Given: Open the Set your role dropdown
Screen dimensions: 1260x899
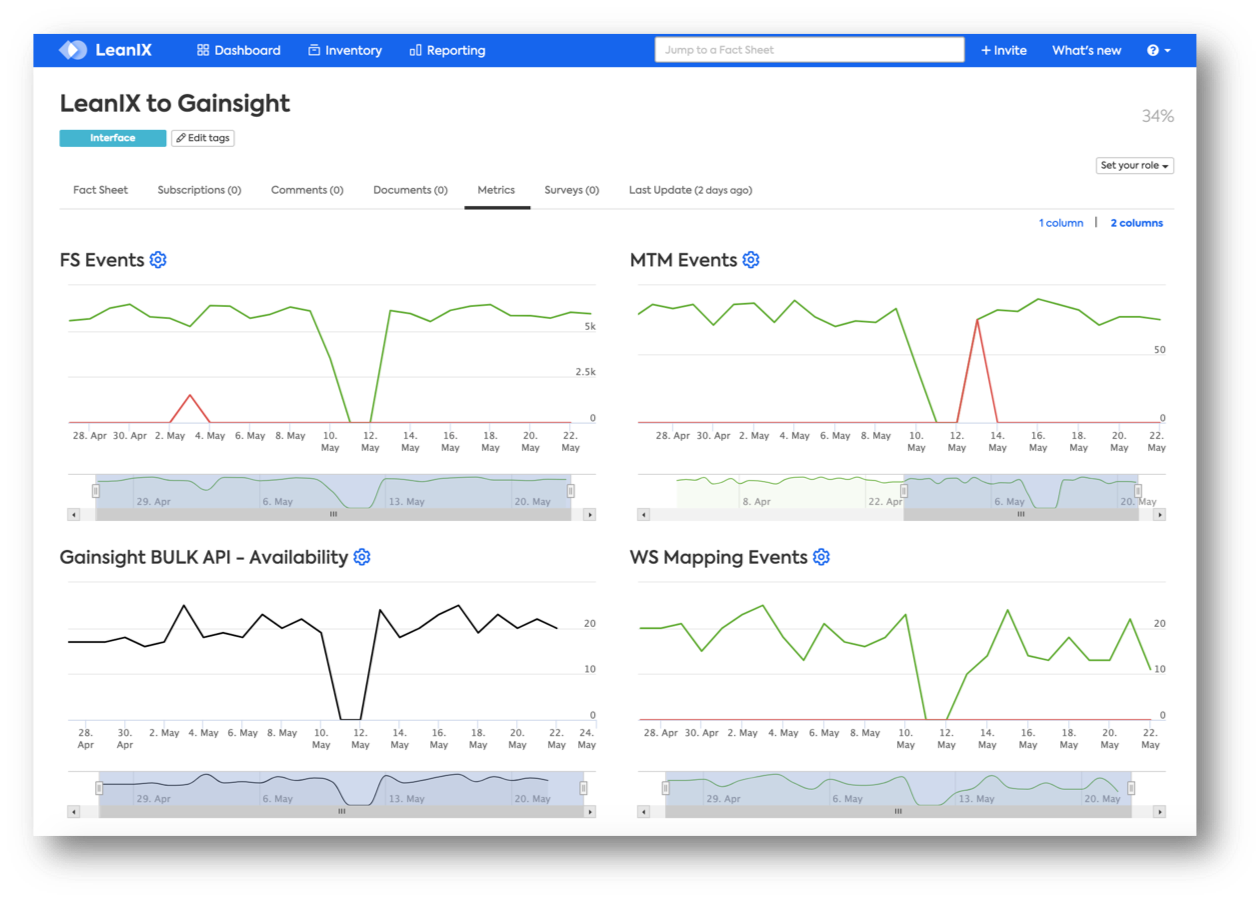Looking at the screenshot, I should point(1134,165).
